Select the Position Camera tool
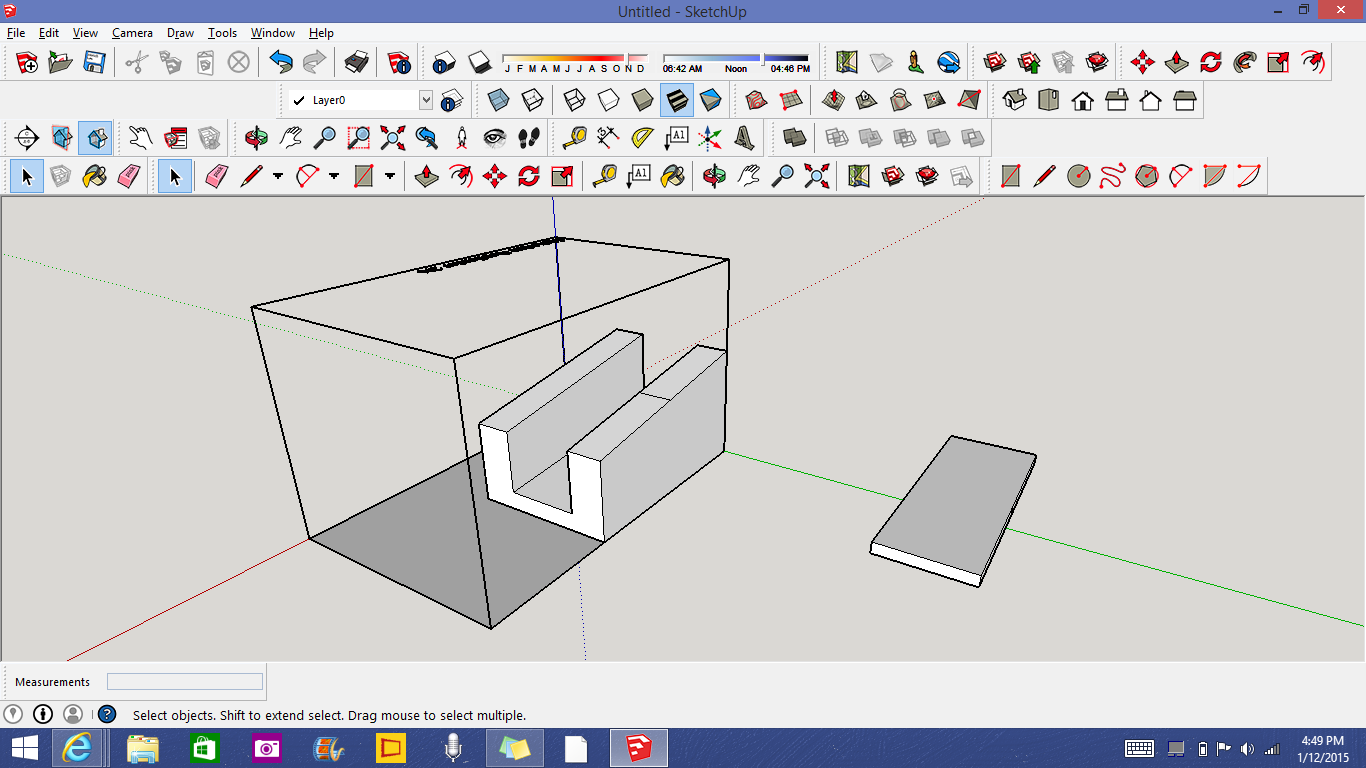The width and height of the screenshot is (1366, 768). click(461, 138)
